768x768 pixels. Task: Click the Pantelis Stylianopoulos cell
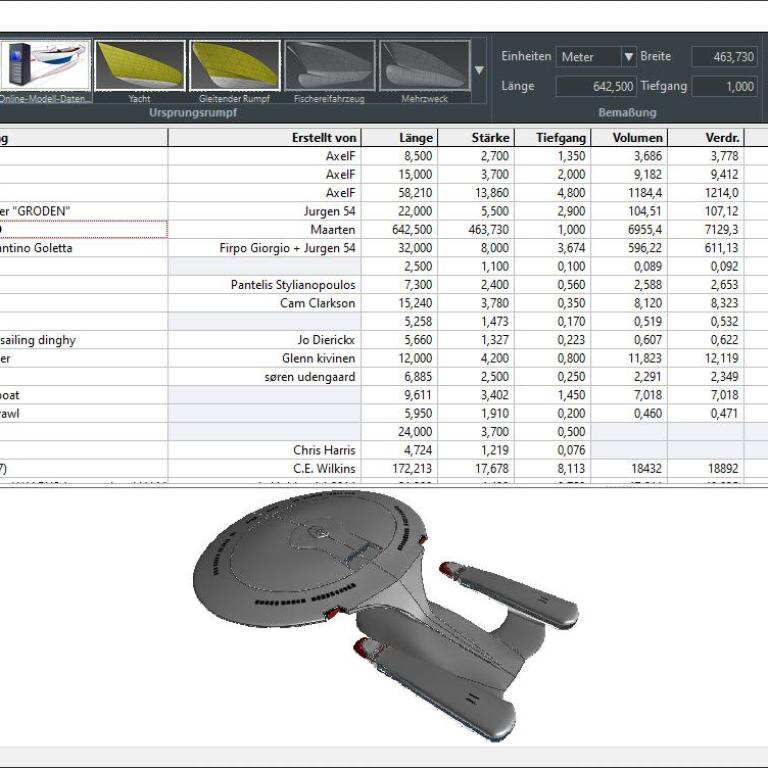(264, 285)
